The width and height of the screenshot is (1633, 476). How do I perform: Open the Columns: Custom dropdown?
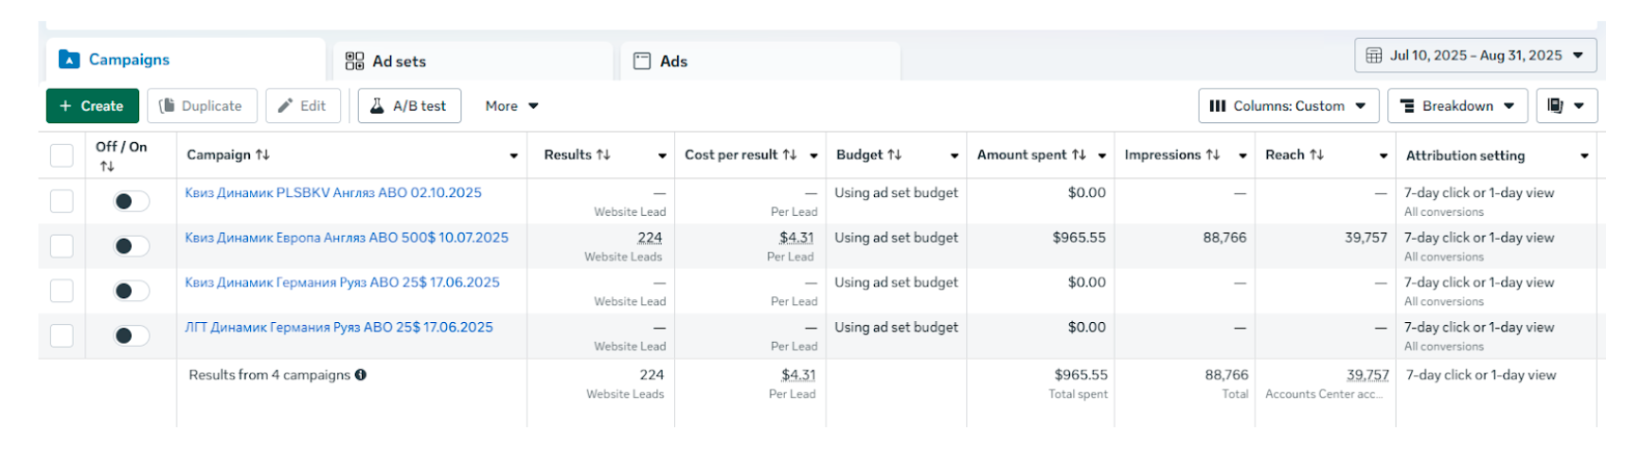[1288, 106]
